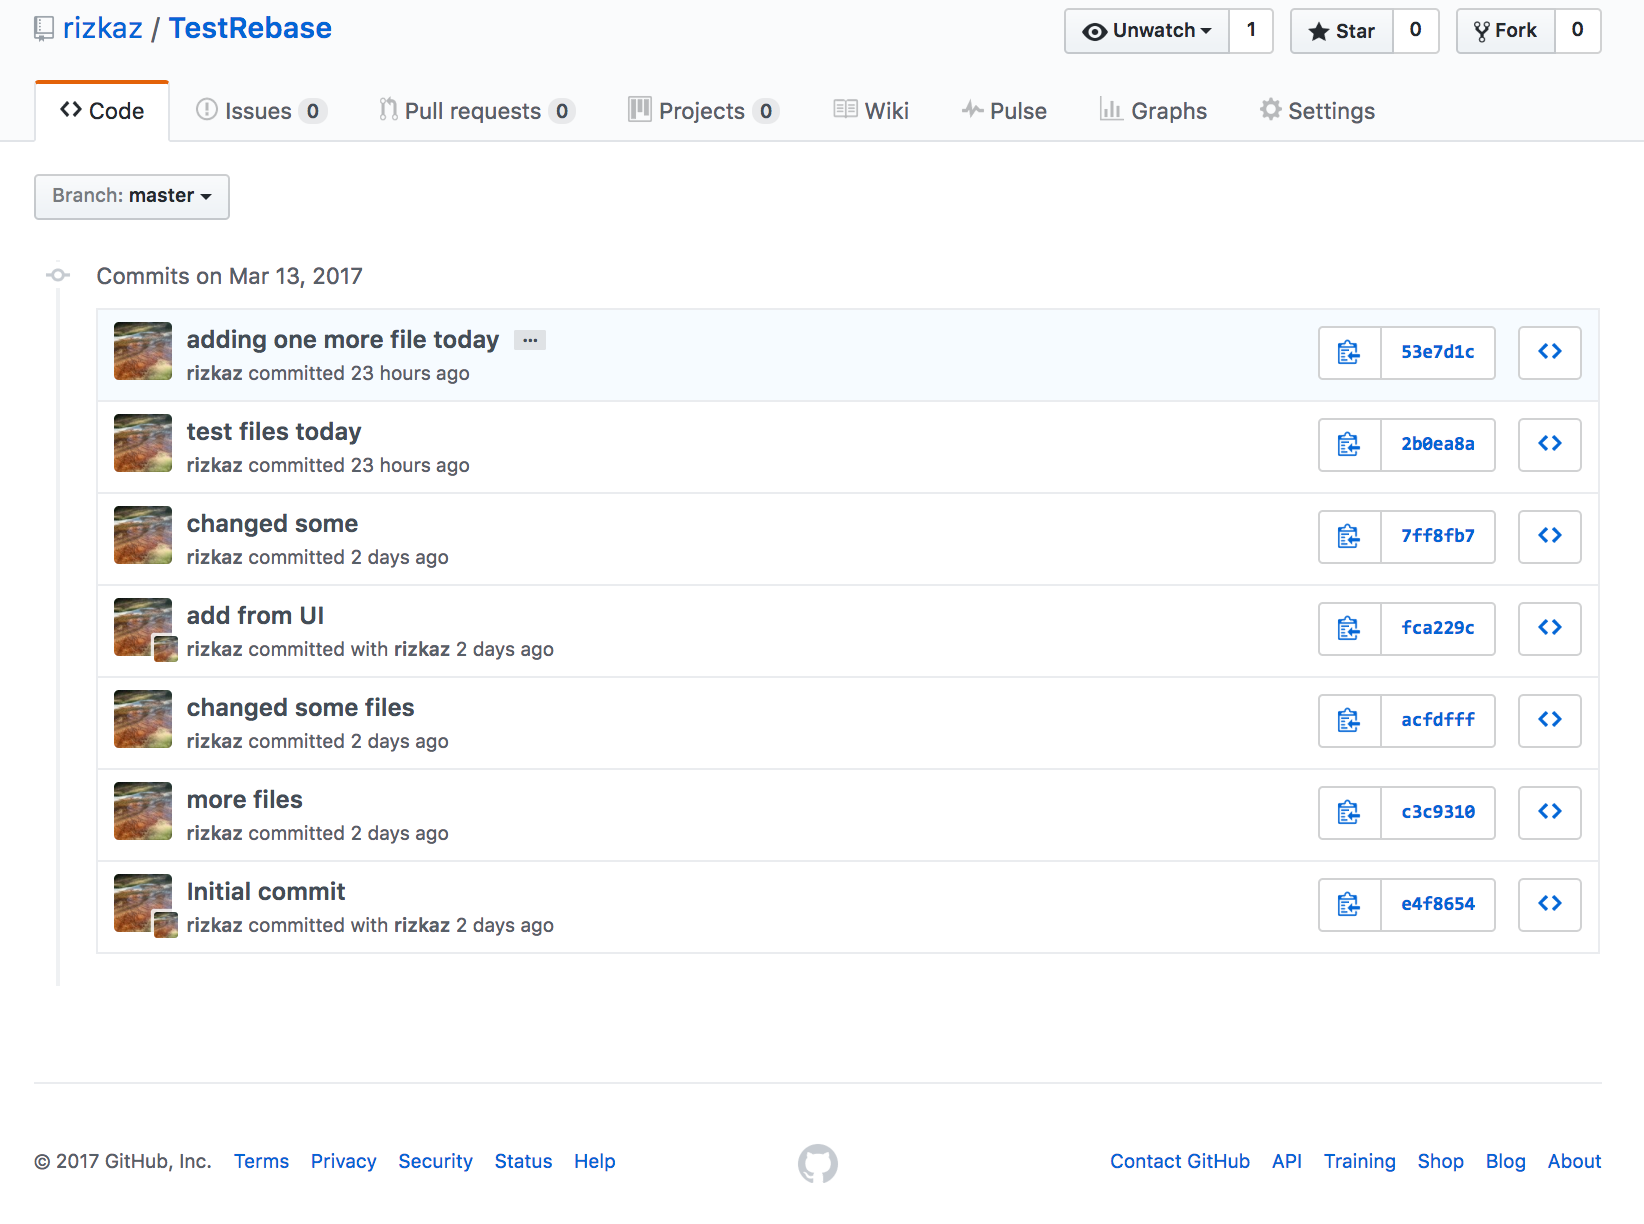Open the stargazers count next to Star
This screenshot has width=1644, height=1224.
click(x=1416, y=31)
